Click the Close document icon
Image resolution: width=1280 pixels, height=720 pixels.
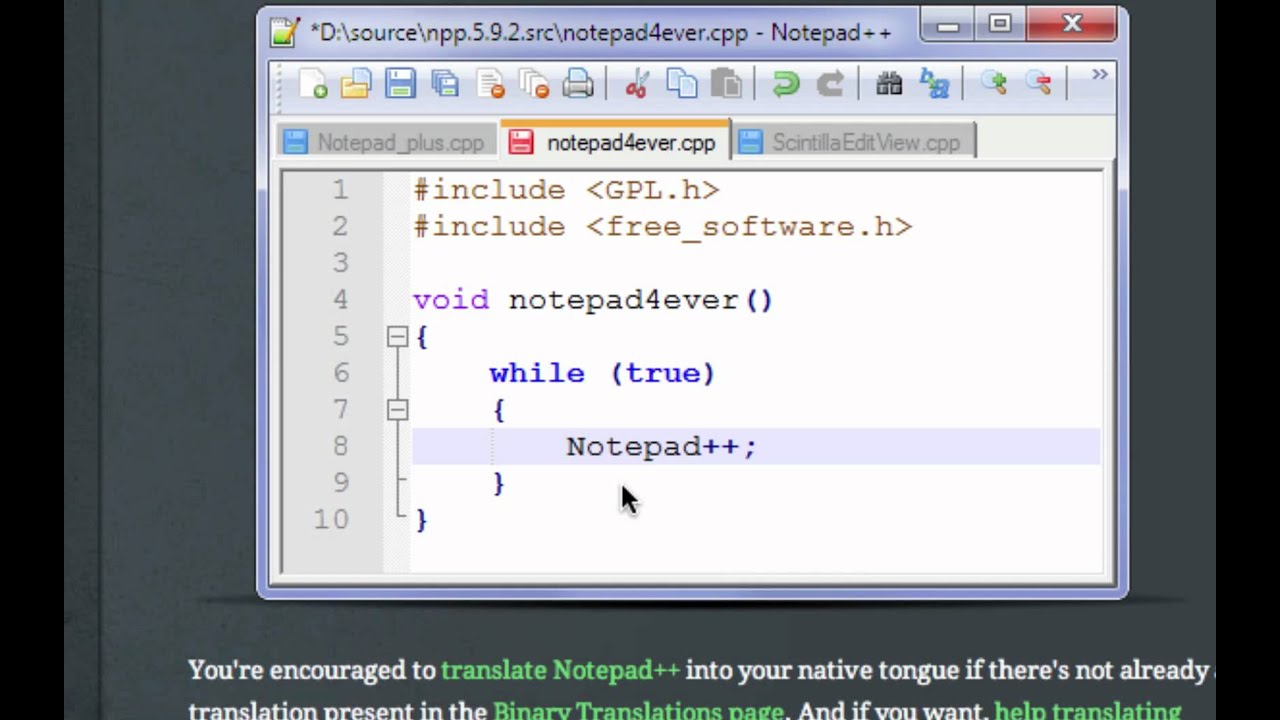tap(490, 84)
